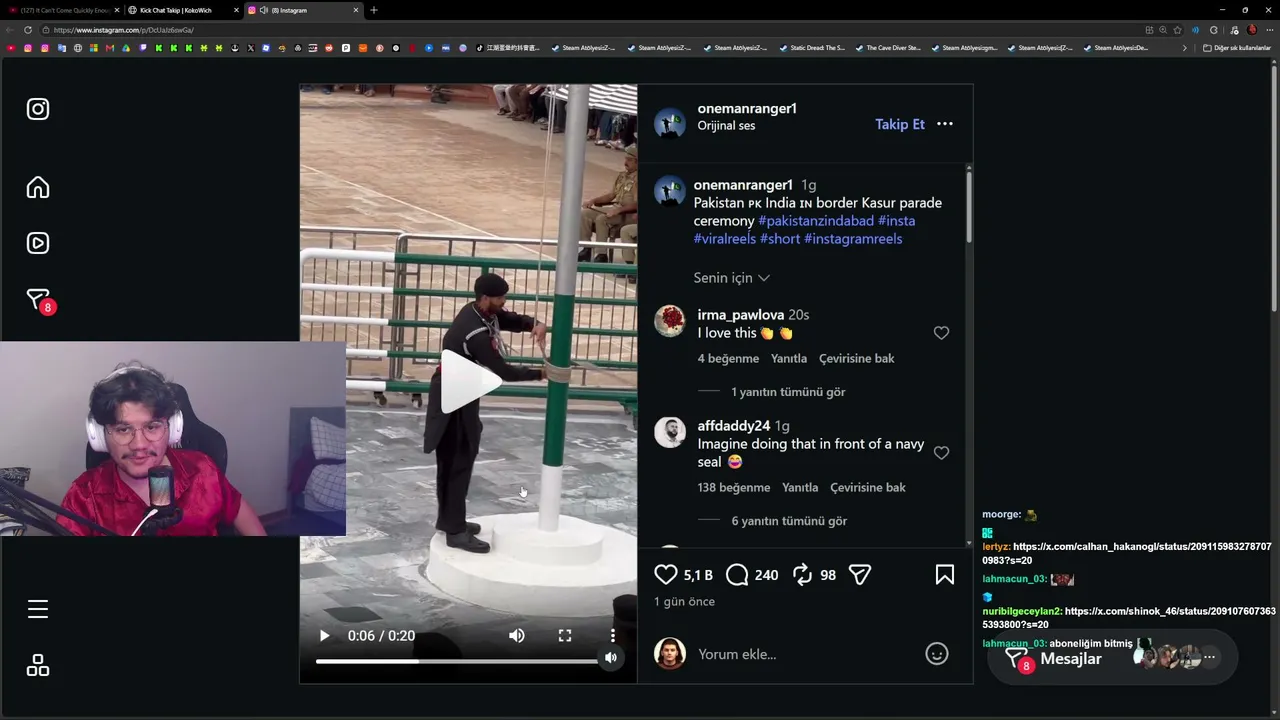Open comments via the speech bubble icon
Screen dimensions: 1280x720
click(x=737, y=574)
